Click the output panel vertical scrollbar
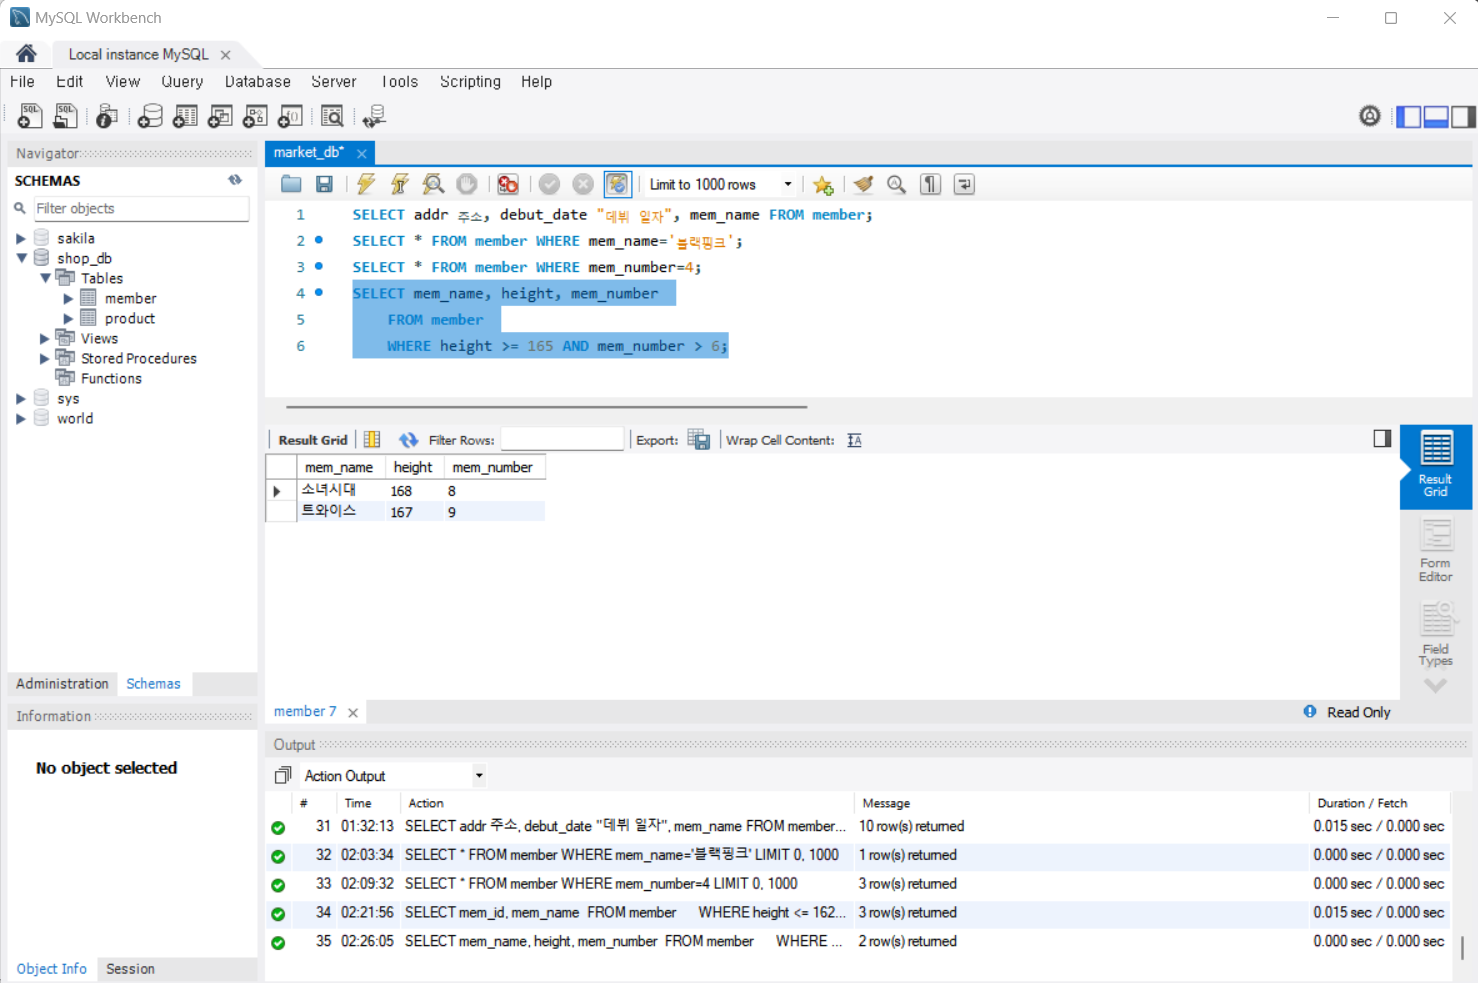The width and height of the screenshot is (1478, 983). pyautogui.click(x=1462, y=947)
